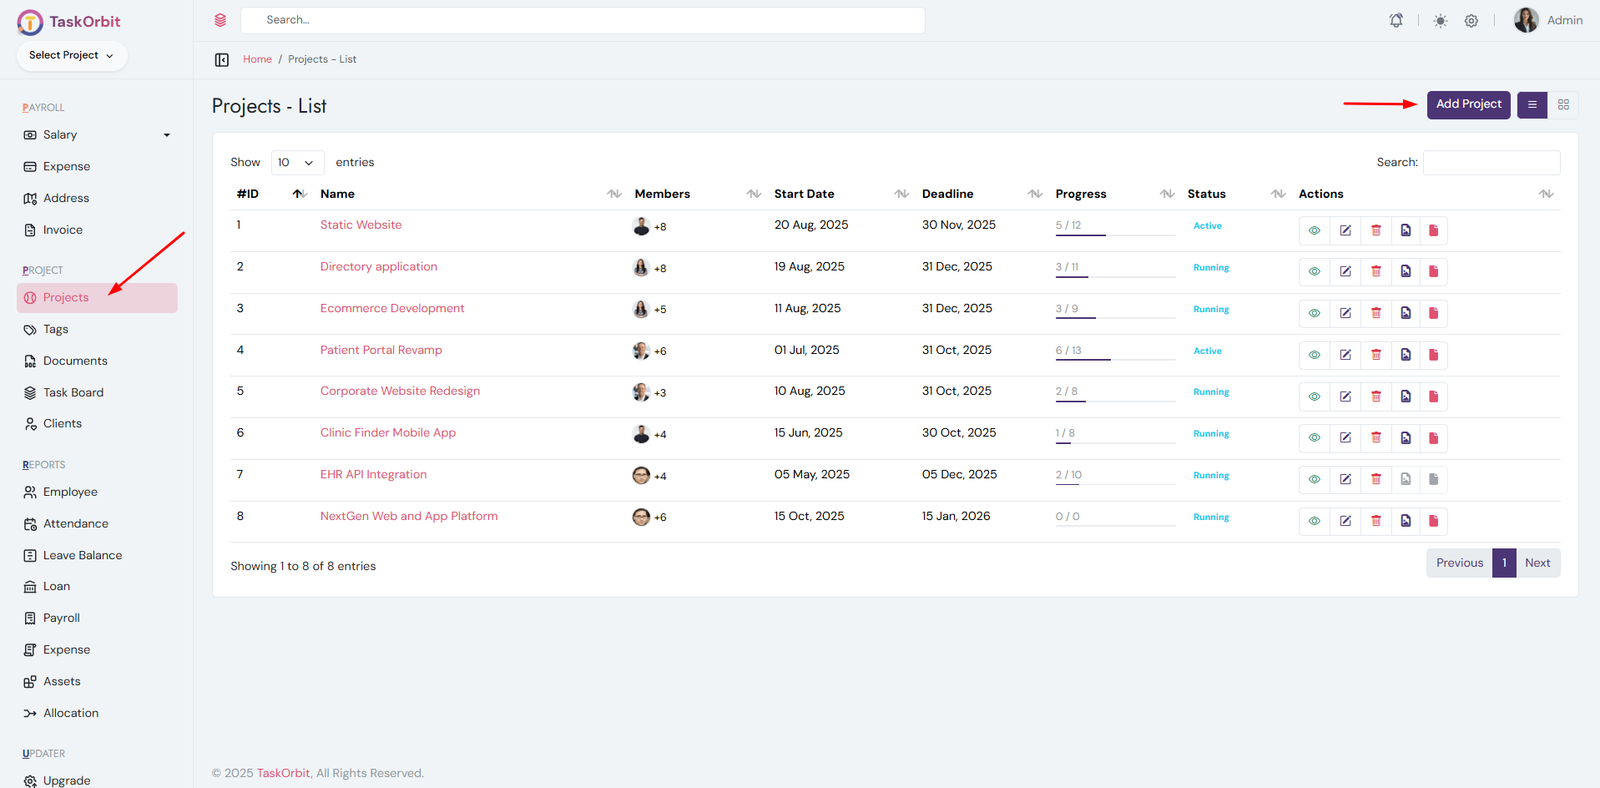Open the Show entries count dropdown
This screenshot has width=1600, height=788.
[x=297, y=162]
